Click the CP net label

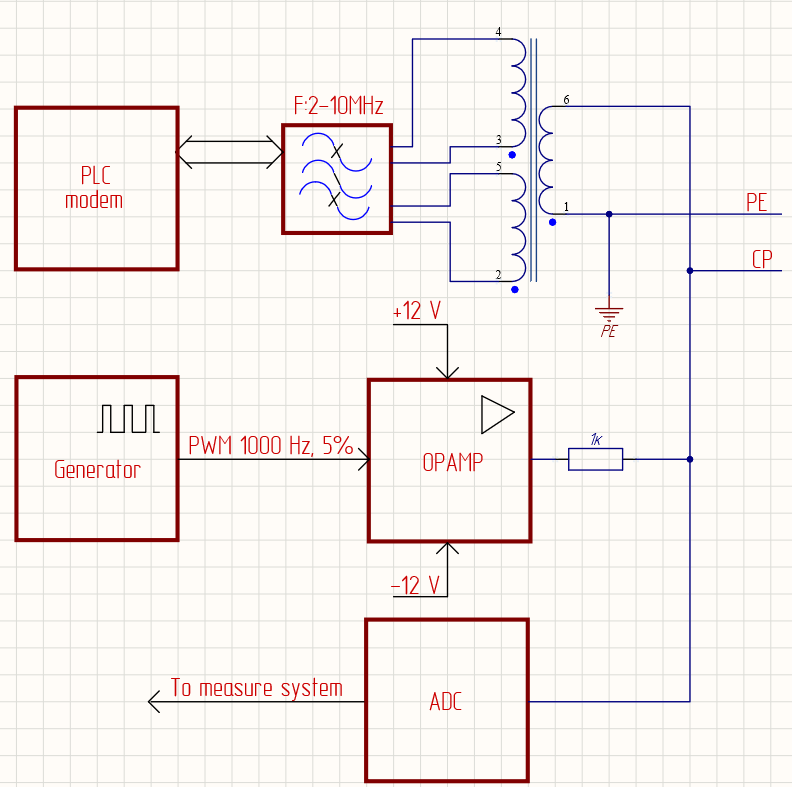pyautogui.click(x=762, y=259)
